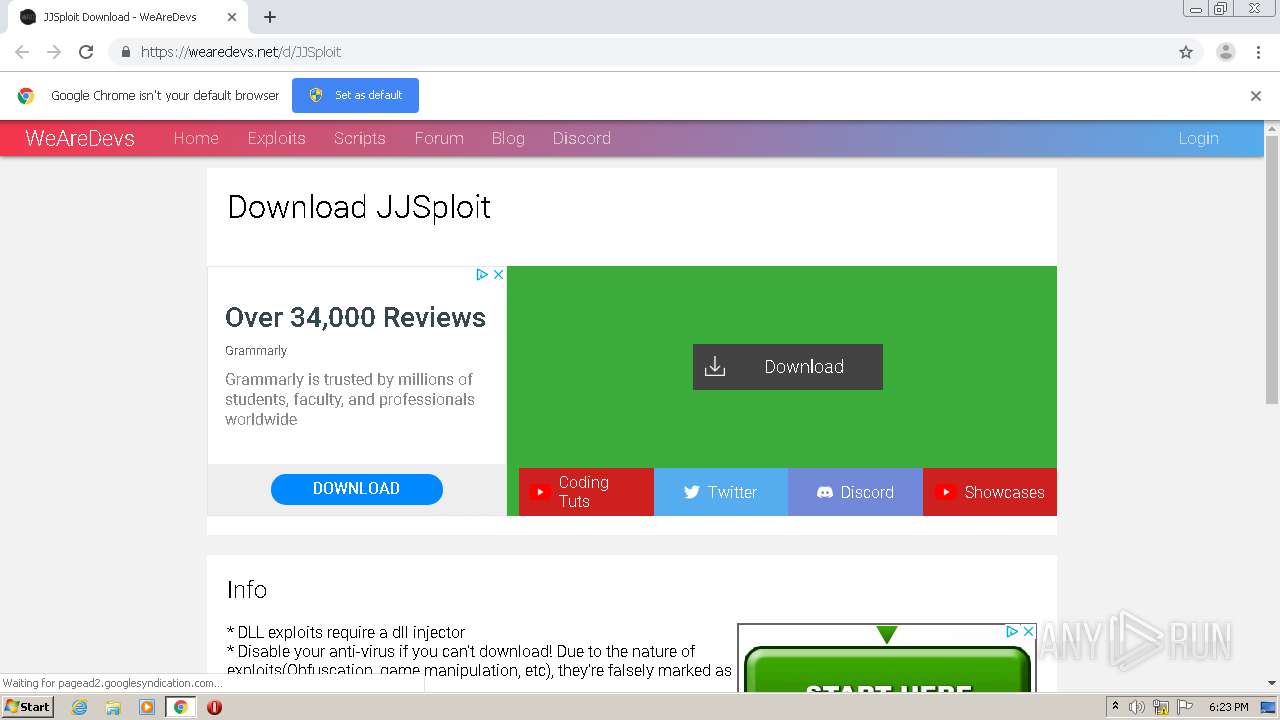The width and height of the screenshot is (1280, 720).
Task: Click the browser back arrow
Action: pos(22,52)
